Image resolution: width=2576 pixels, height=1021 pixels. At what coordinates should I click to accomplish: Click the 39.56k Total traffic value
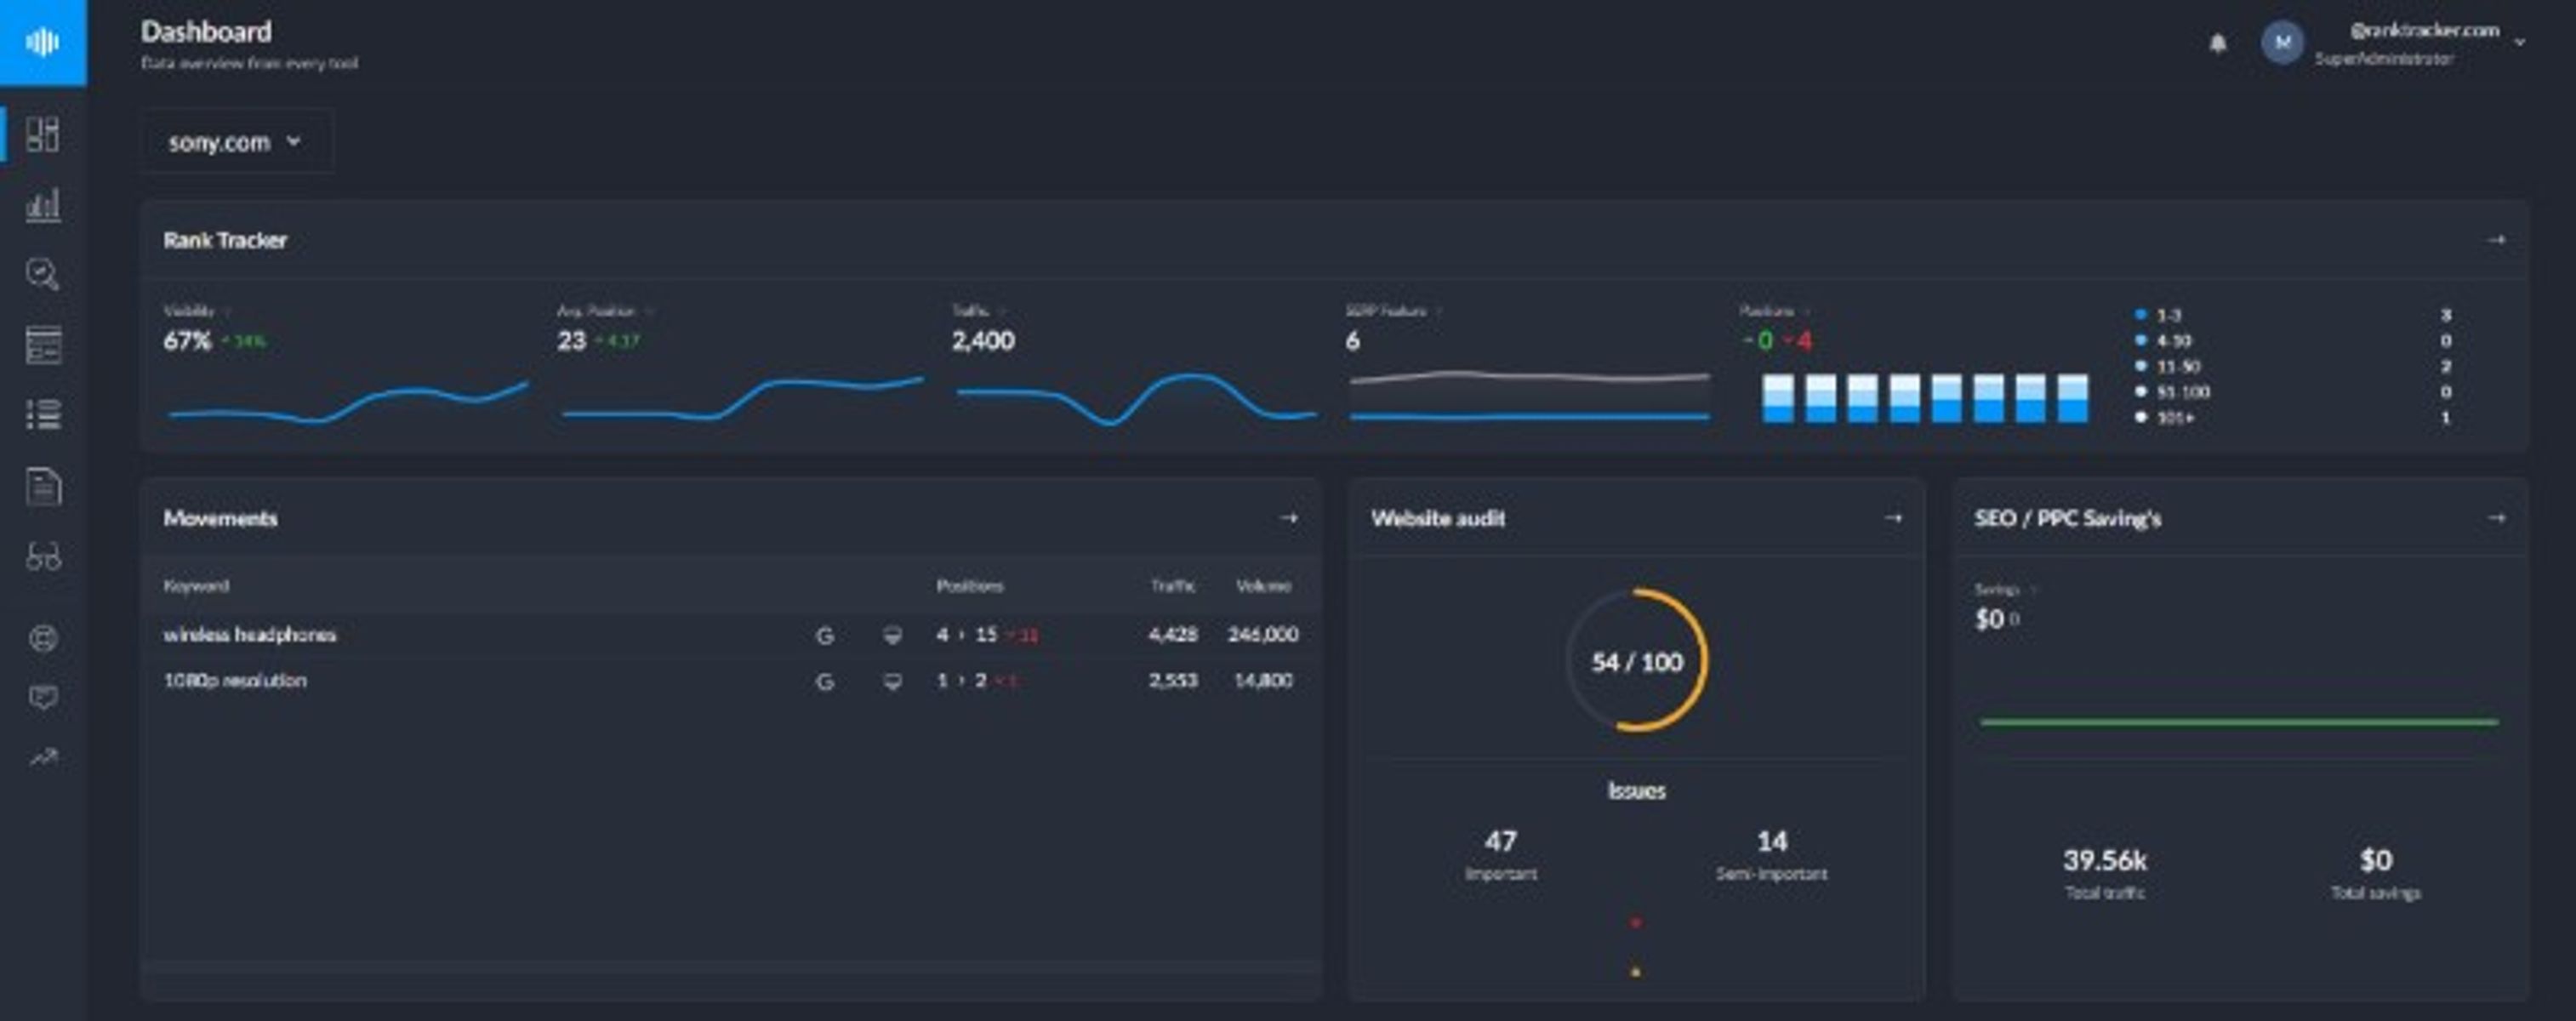click(2105, 860)
